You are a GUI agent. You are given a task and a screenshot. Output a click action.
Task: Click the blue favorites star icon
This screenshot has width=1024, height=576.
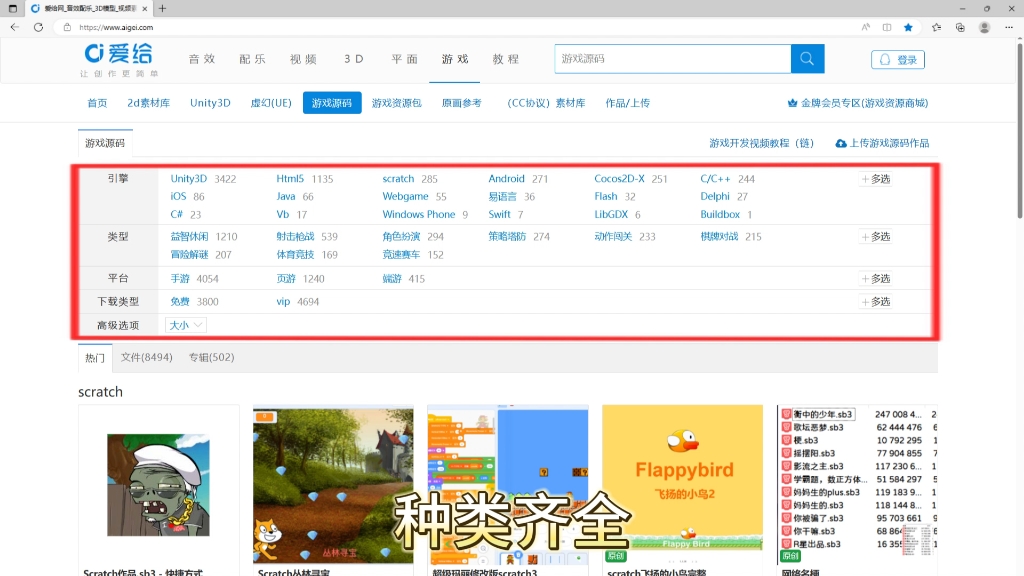click(908, 27)
